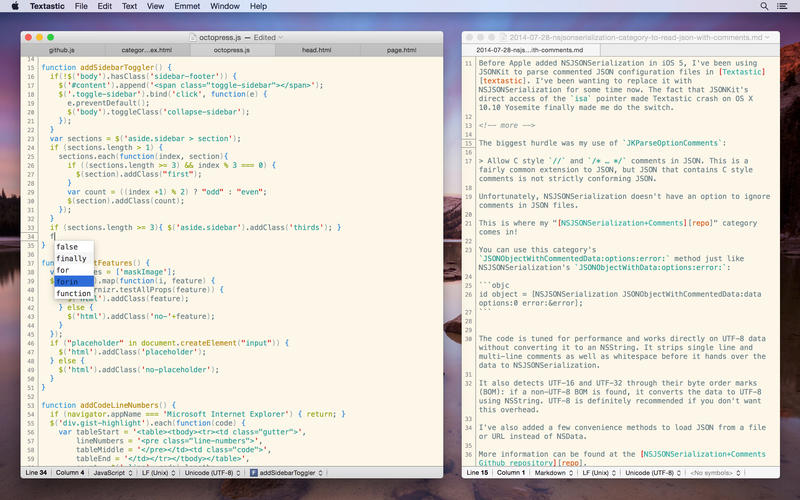Click line number 15 in markdown gutter
800x500 pixels.
(469, 144)
